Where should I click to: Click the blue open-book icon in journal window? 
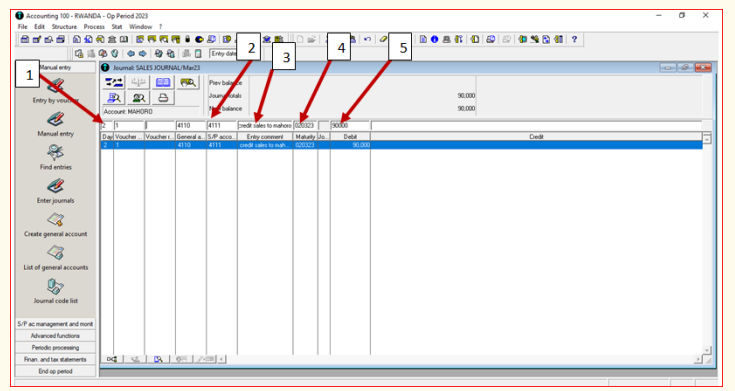163,83
